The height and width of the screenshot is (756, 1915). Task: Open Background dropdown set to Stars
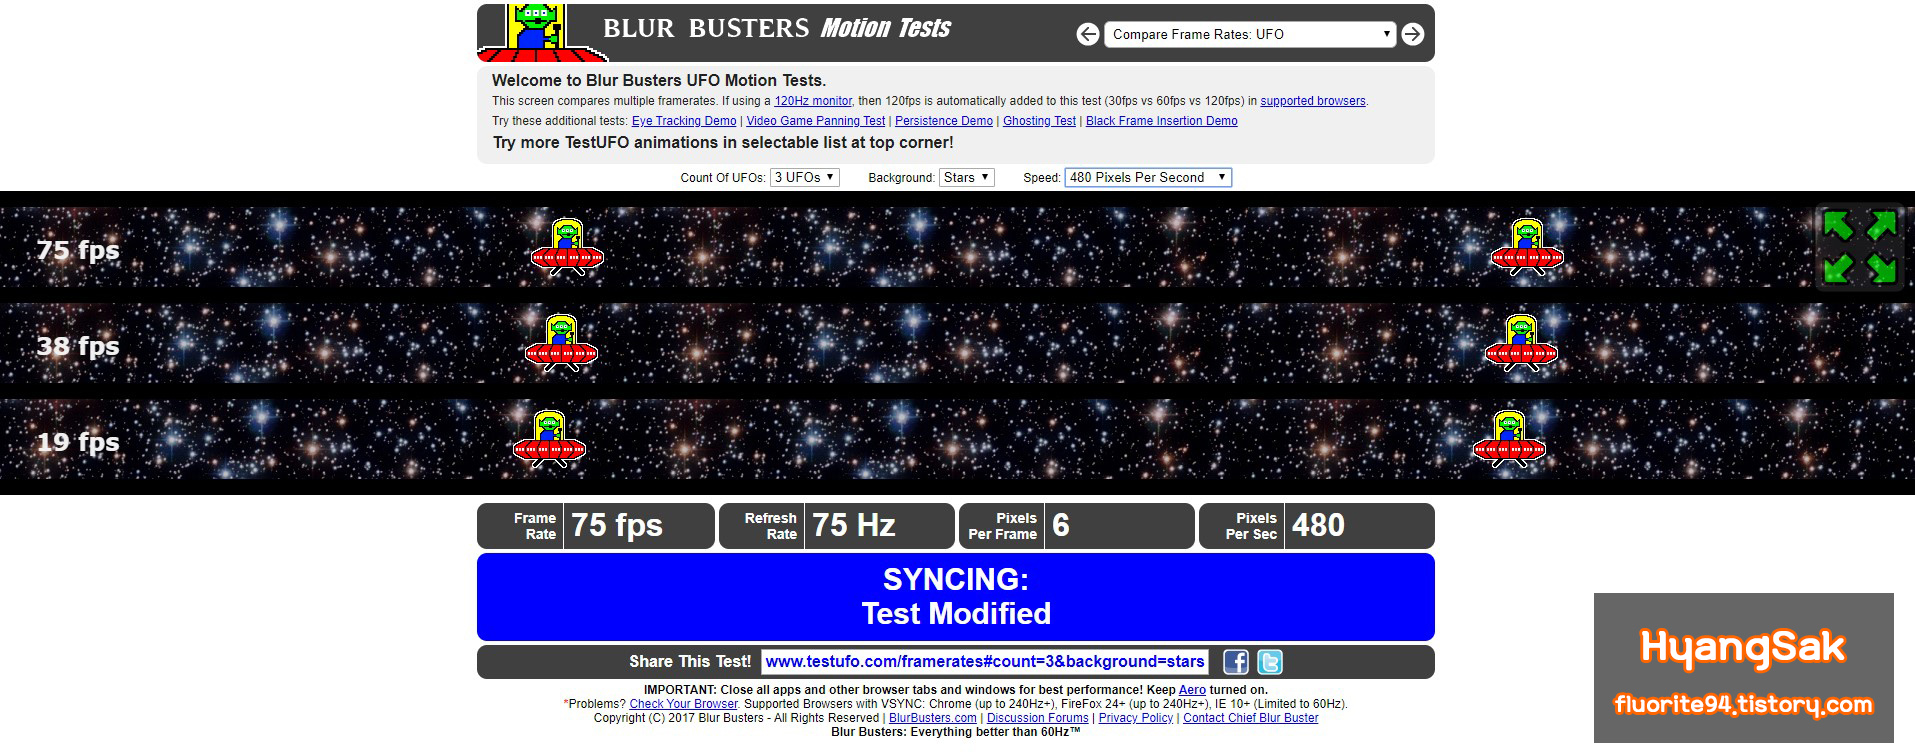[x=966, y=177]
